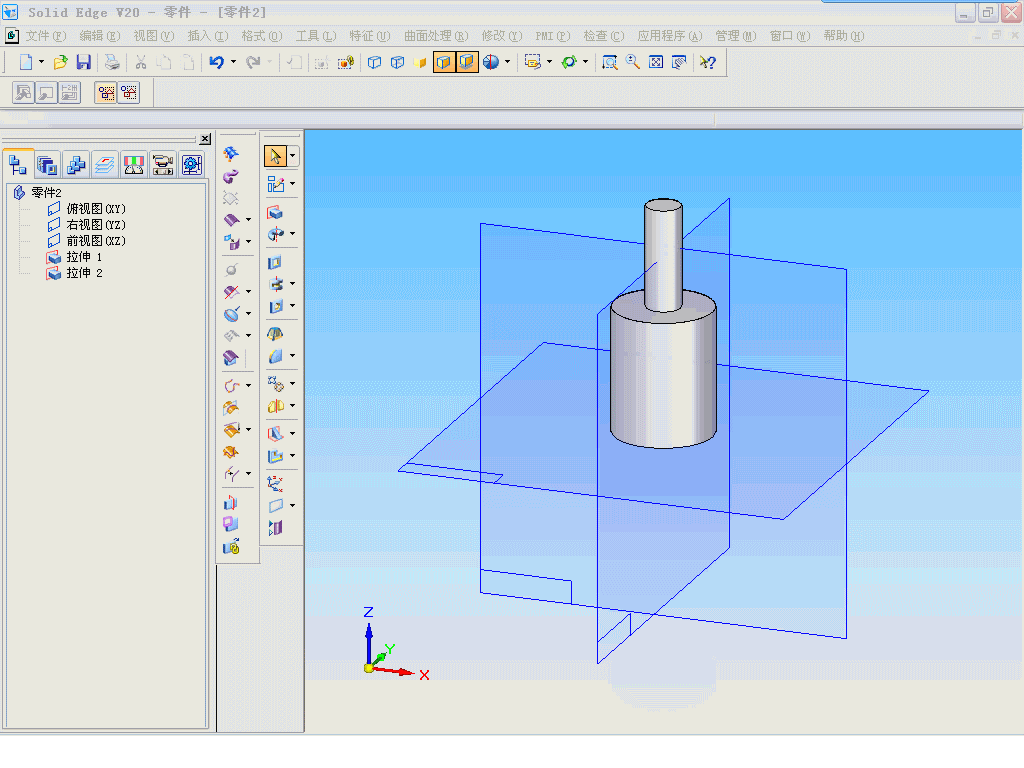Expand the Sketch tool dropdown arrow
Image resolution: width=1024 pixels, height=768 pixels.
click(293, 184)
